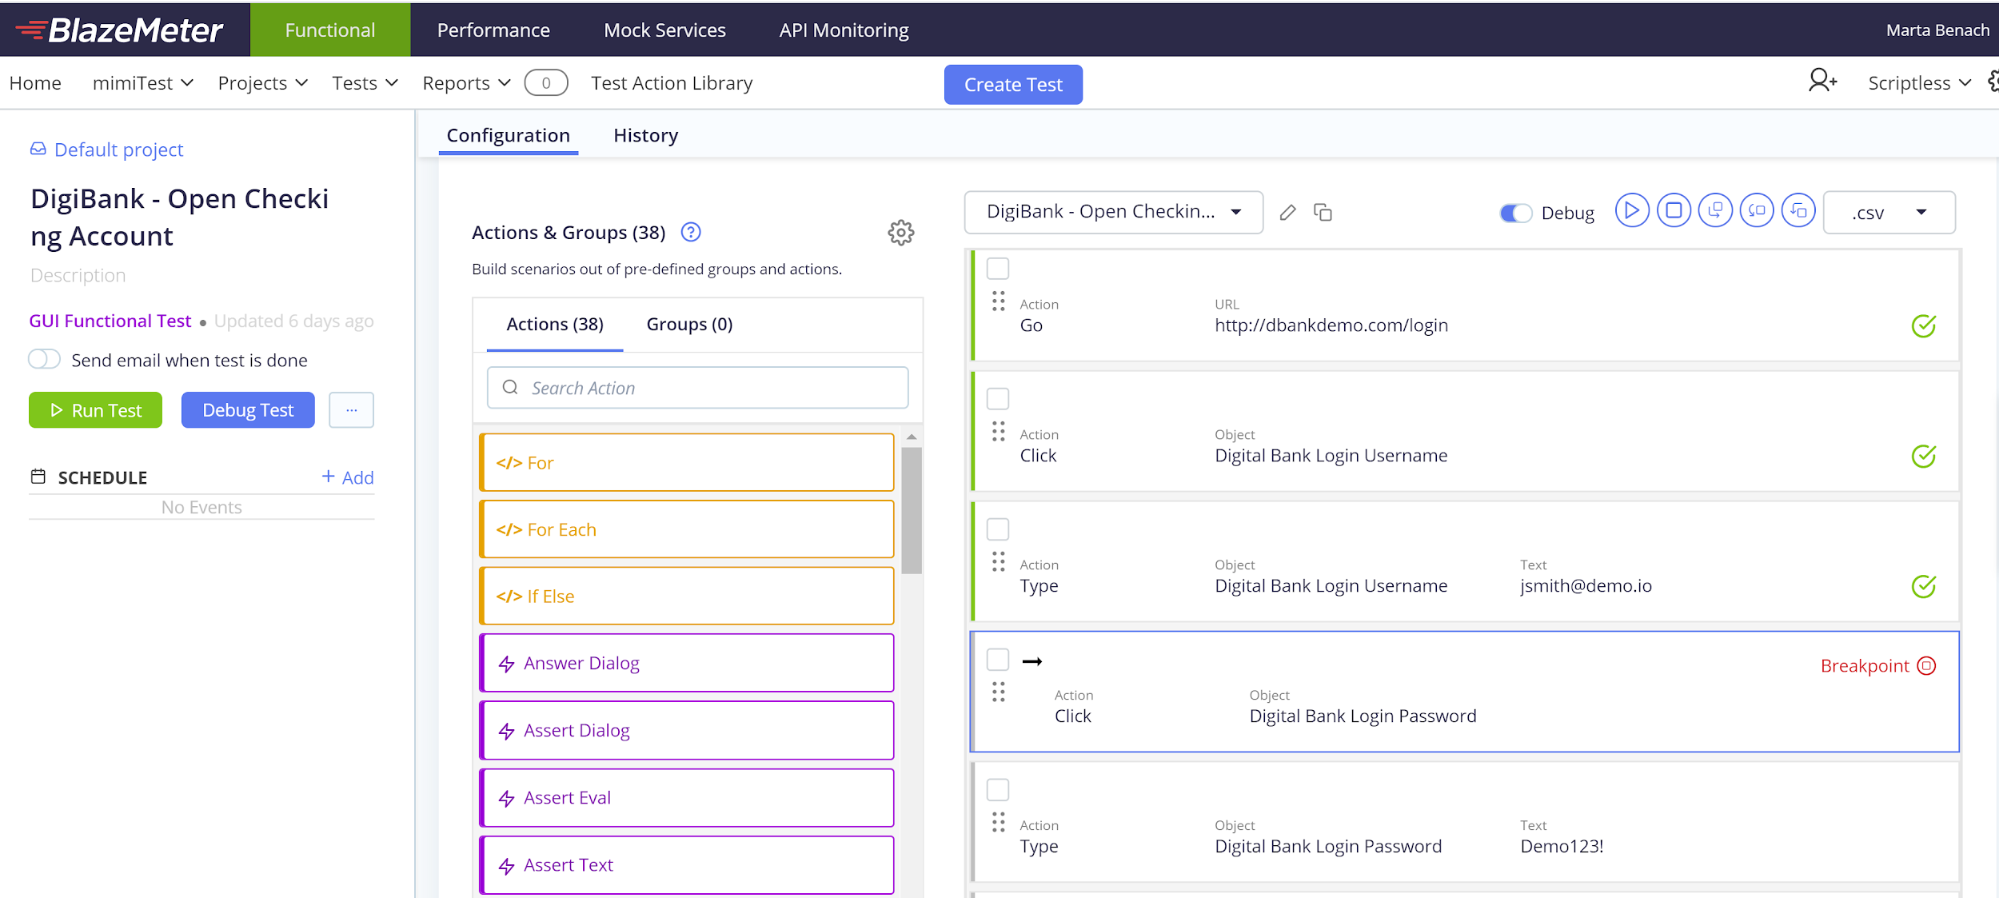Check the box for the Go action step
This screenshot has height=898, width=1999.
coord(998,268)
